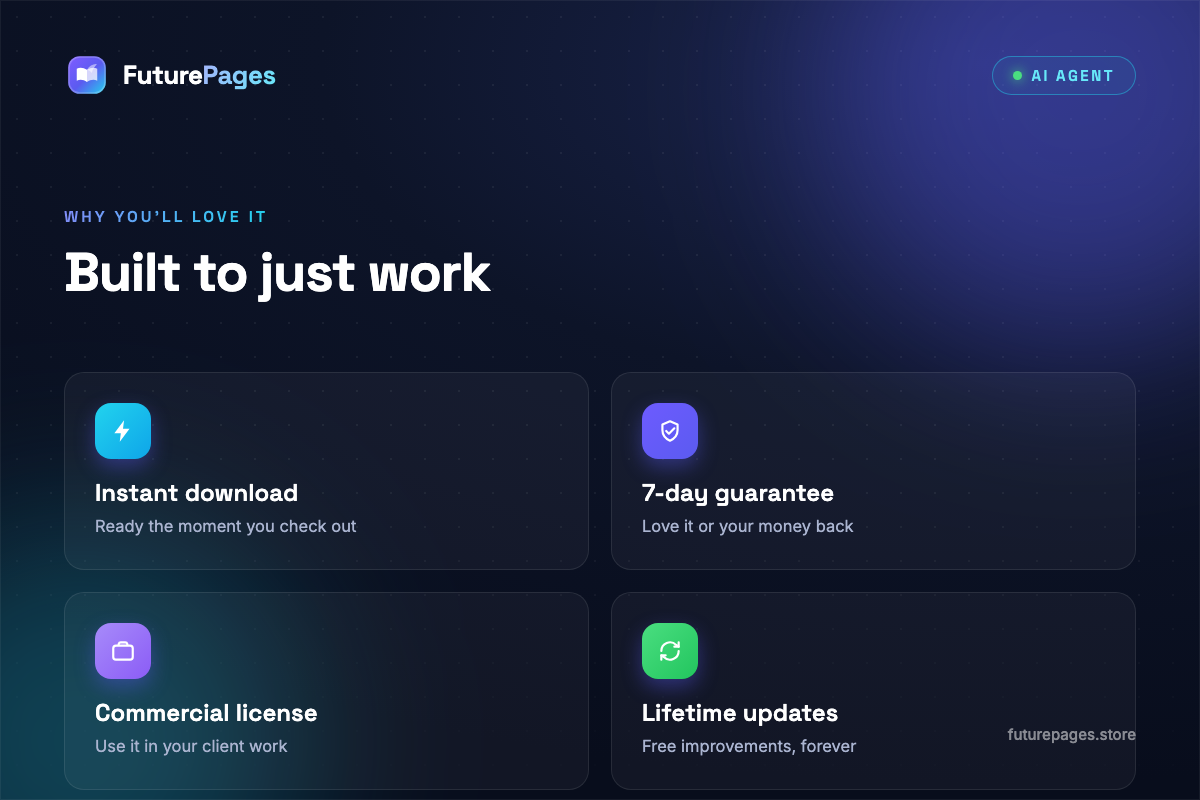This screenshot has width=1200, height=800.
Task: Select the Instant download heading
Action: [196, 493]
